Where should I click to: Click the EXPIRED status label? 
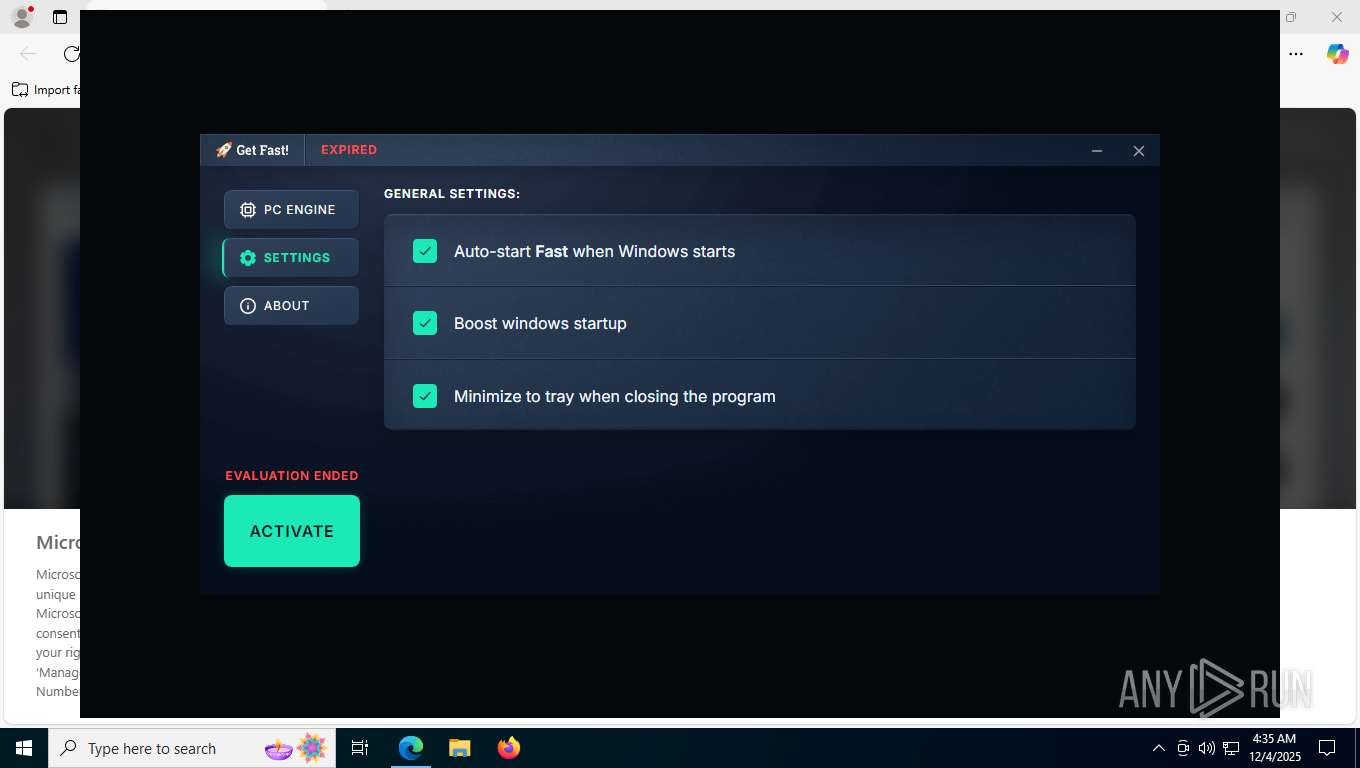coord(349,150)
